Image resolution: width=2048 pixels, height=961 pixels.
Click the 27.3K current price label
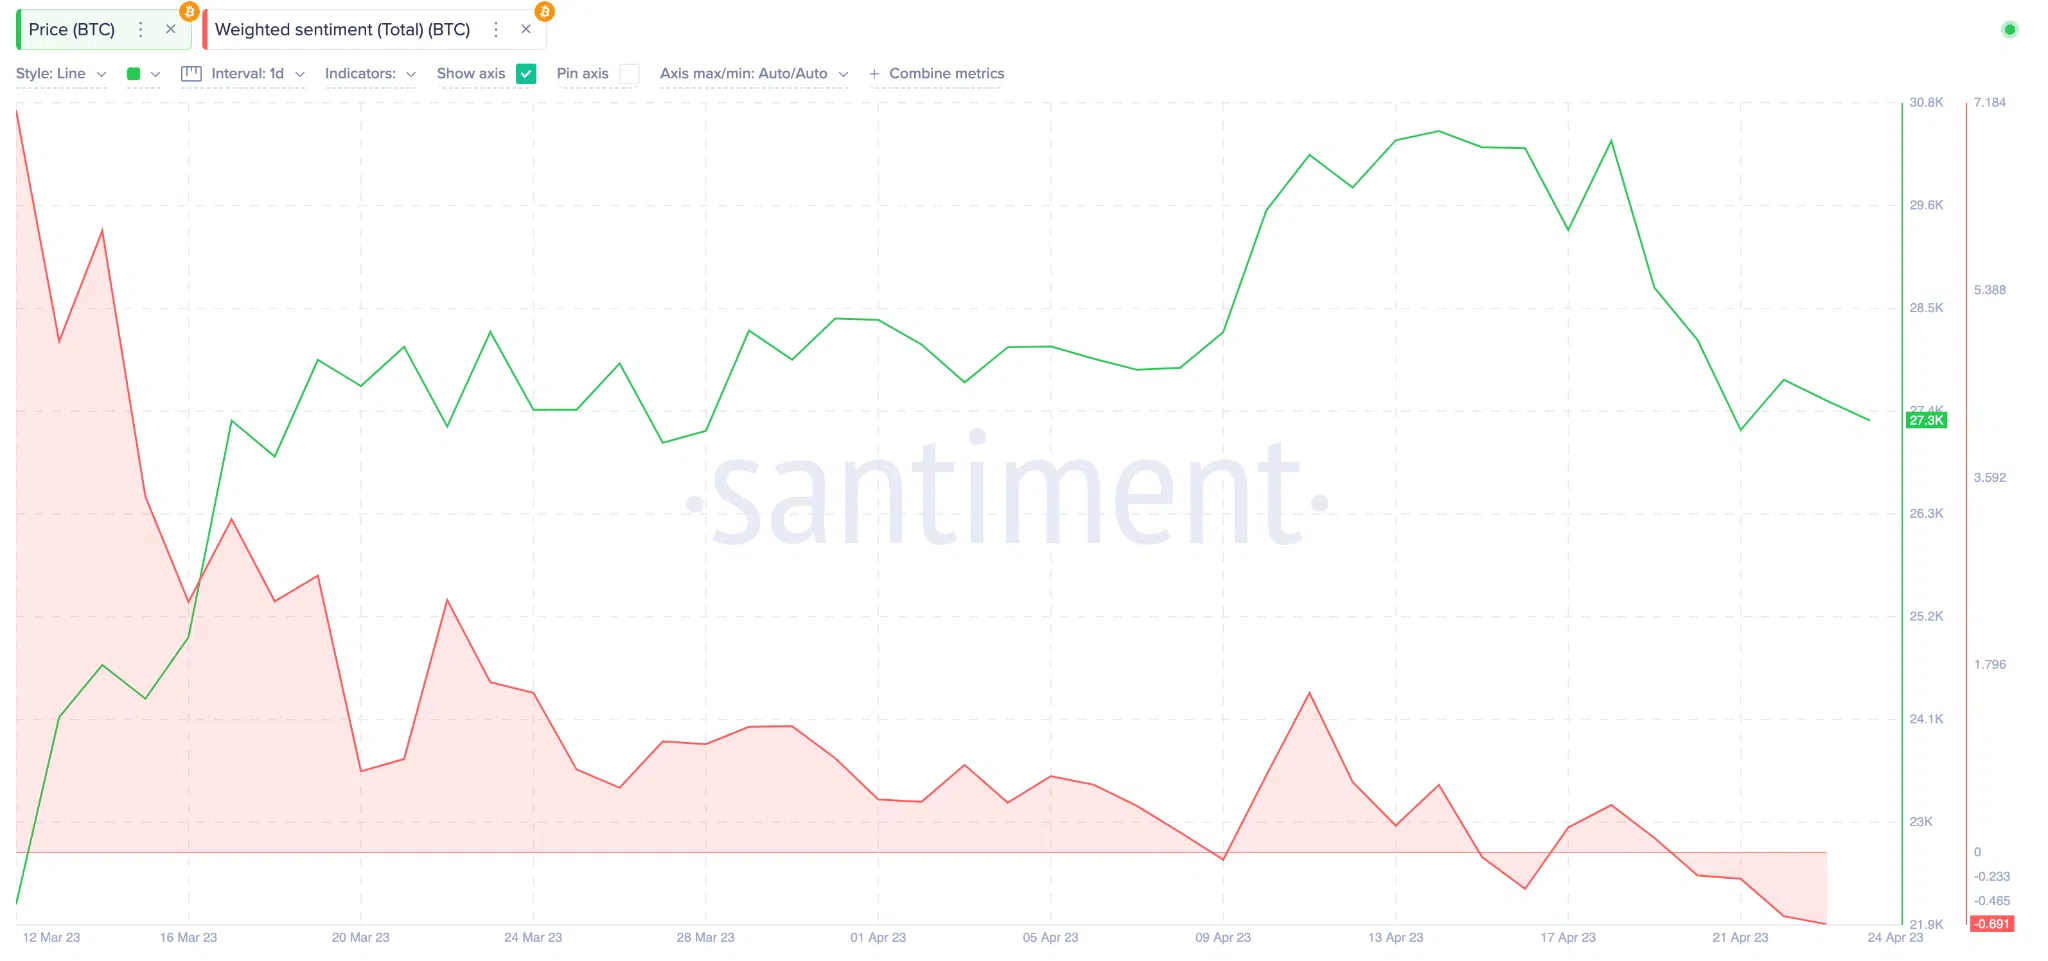(1926, 421)
